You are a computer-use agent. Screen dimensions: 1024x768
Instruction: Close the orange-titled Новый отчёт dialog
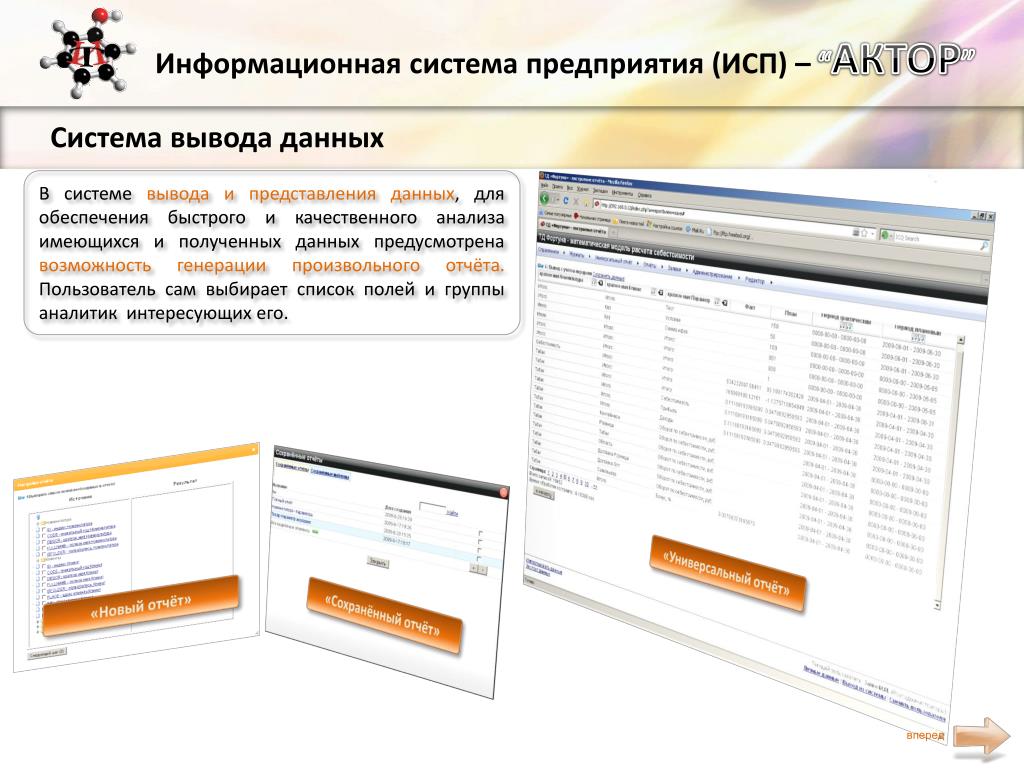253,449
